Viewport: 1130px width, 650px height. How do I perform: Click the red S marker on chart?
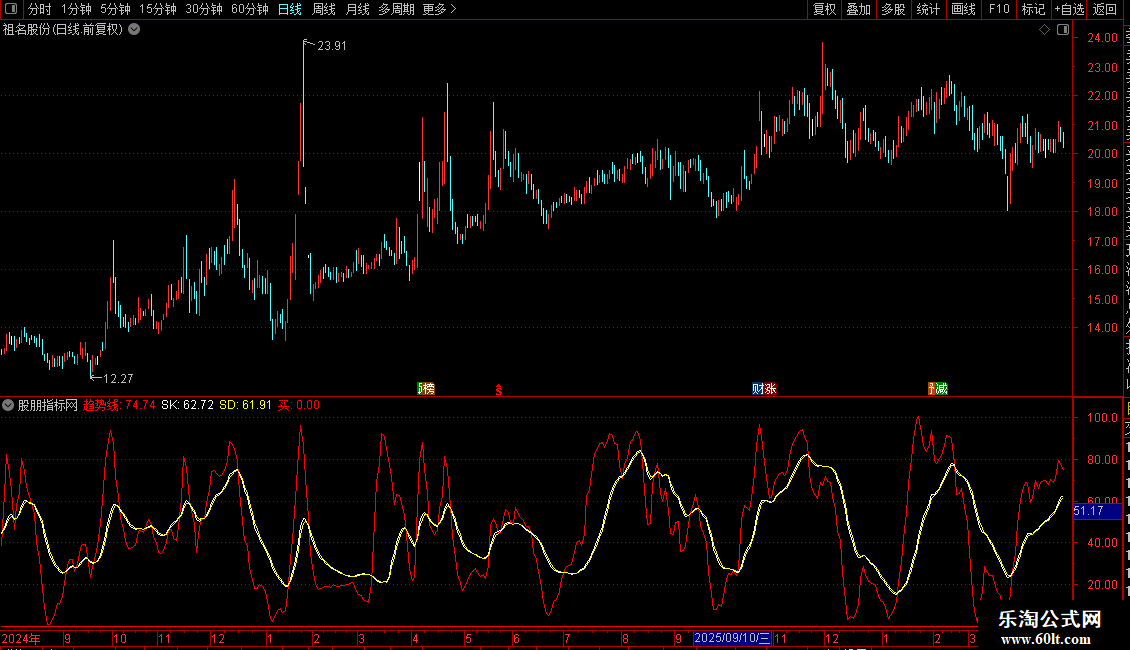click(x=499, y=390)
